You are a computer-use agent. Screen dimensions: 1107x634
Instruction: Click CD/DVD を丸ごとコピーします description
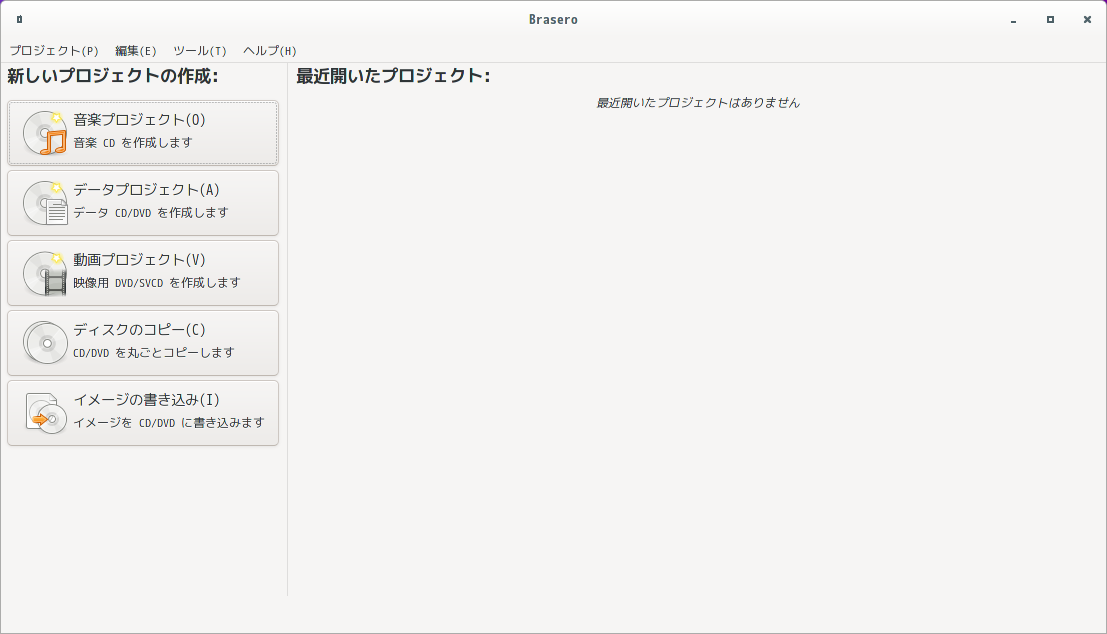pyautogui.click(x=154, y=352)
